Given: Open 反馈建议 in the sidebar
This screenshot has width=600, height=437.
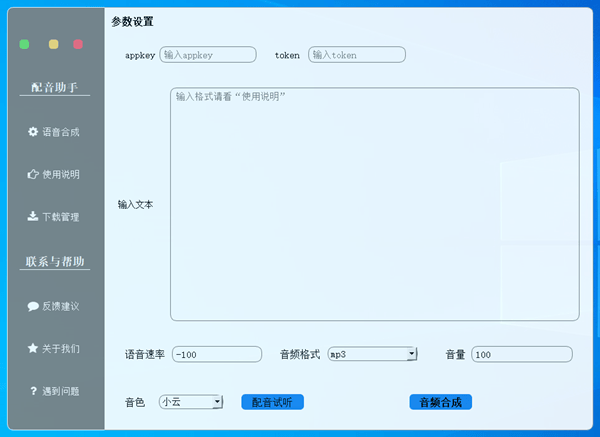Looking at the screenshot, I should pos(54,306).
